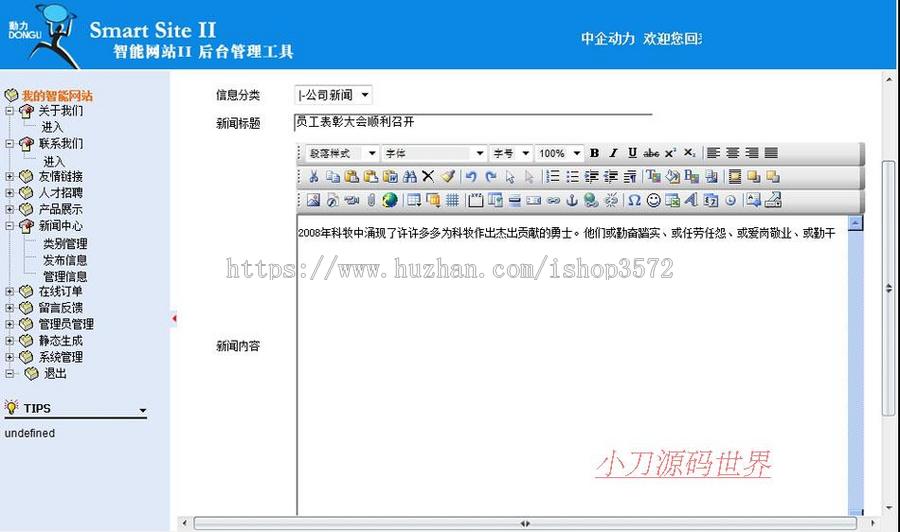The height and width of the screenshot is (532, 900).
Task: Click the table grid icon
Action: coord(452,200)
